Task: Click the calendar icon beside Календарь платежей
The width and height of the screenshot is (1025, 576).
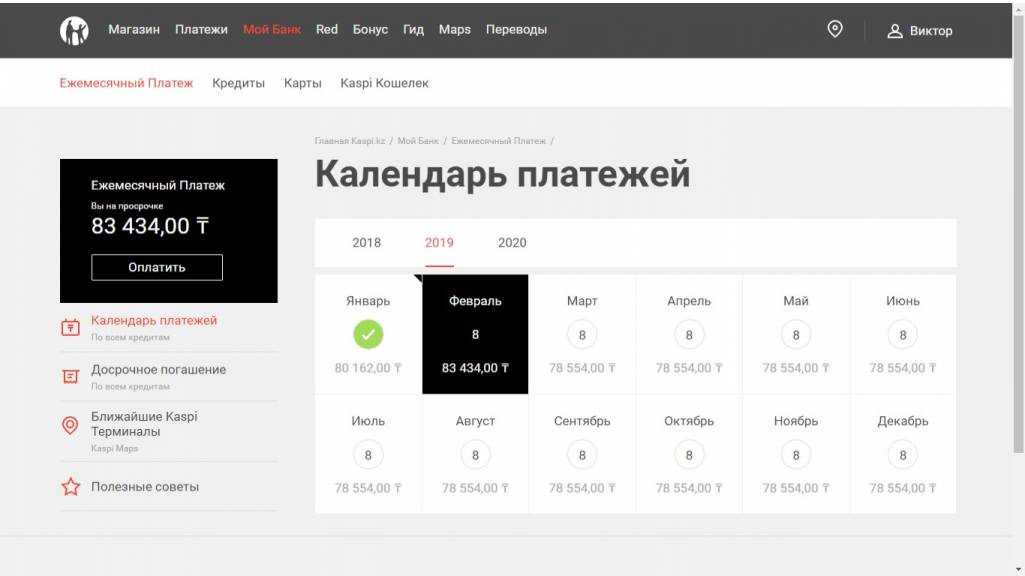Action: coord(70,327)
